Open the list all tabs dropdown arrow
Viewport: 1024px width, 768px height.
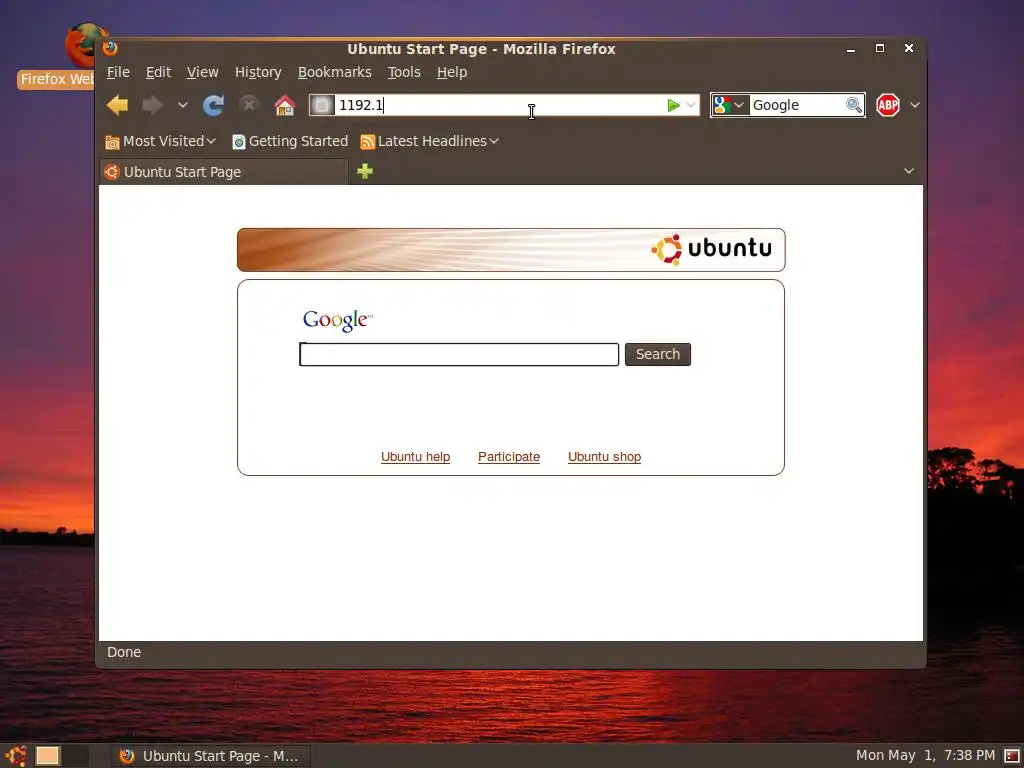(x=908, y=171)
